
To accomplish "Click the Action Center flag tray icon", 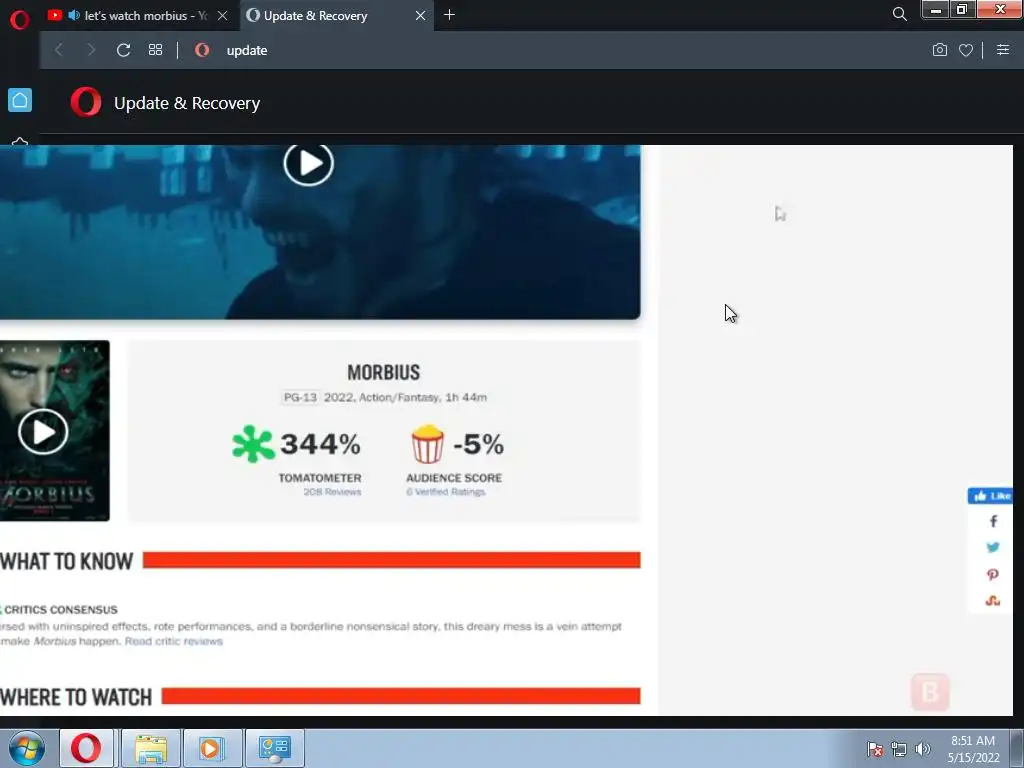I will tap(875, 749).
